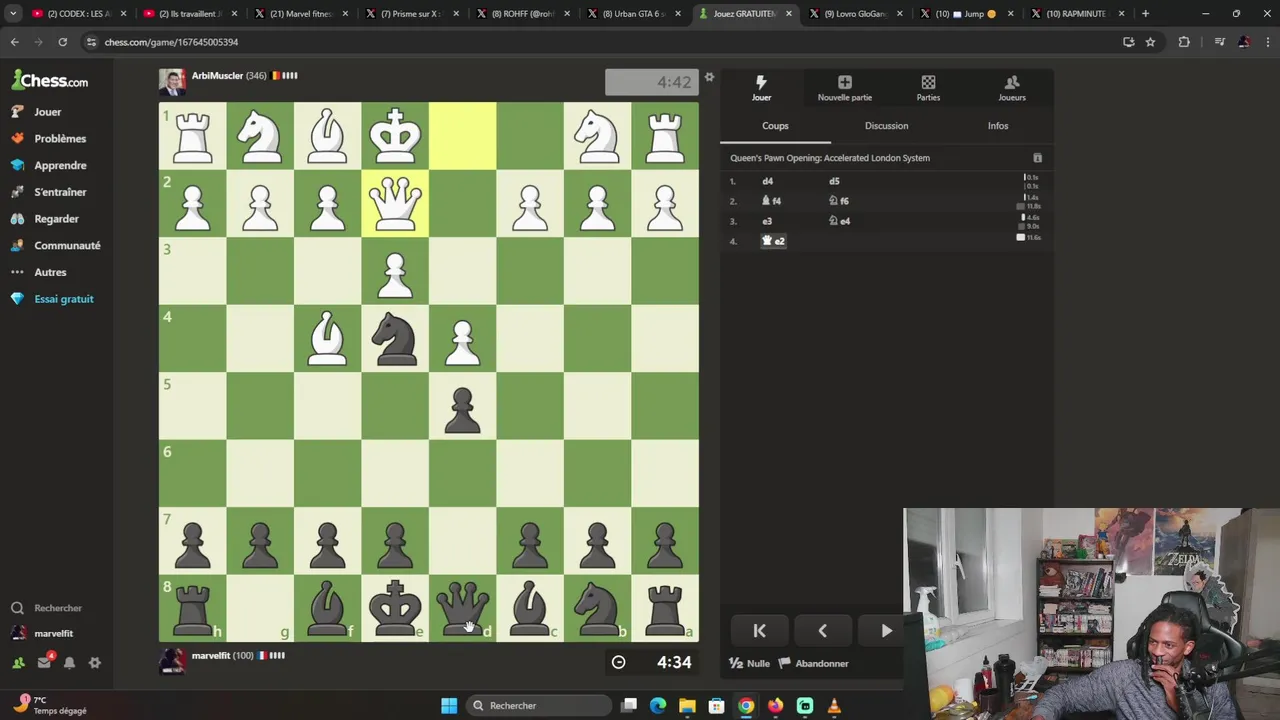
Task: Open Firefox from taskbar
Action: tap(775, 706)
